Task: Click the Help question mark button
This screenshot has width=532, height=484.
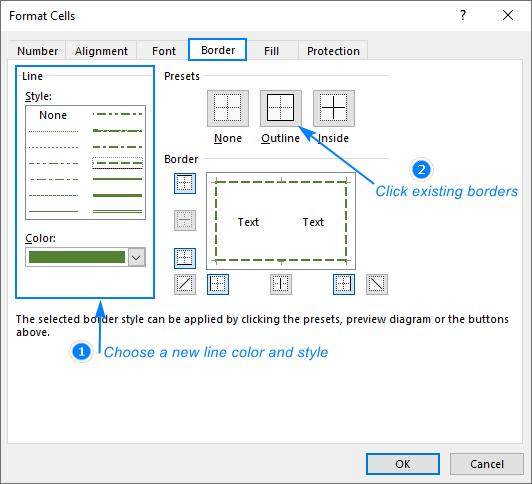Action: tap(463, 15)
